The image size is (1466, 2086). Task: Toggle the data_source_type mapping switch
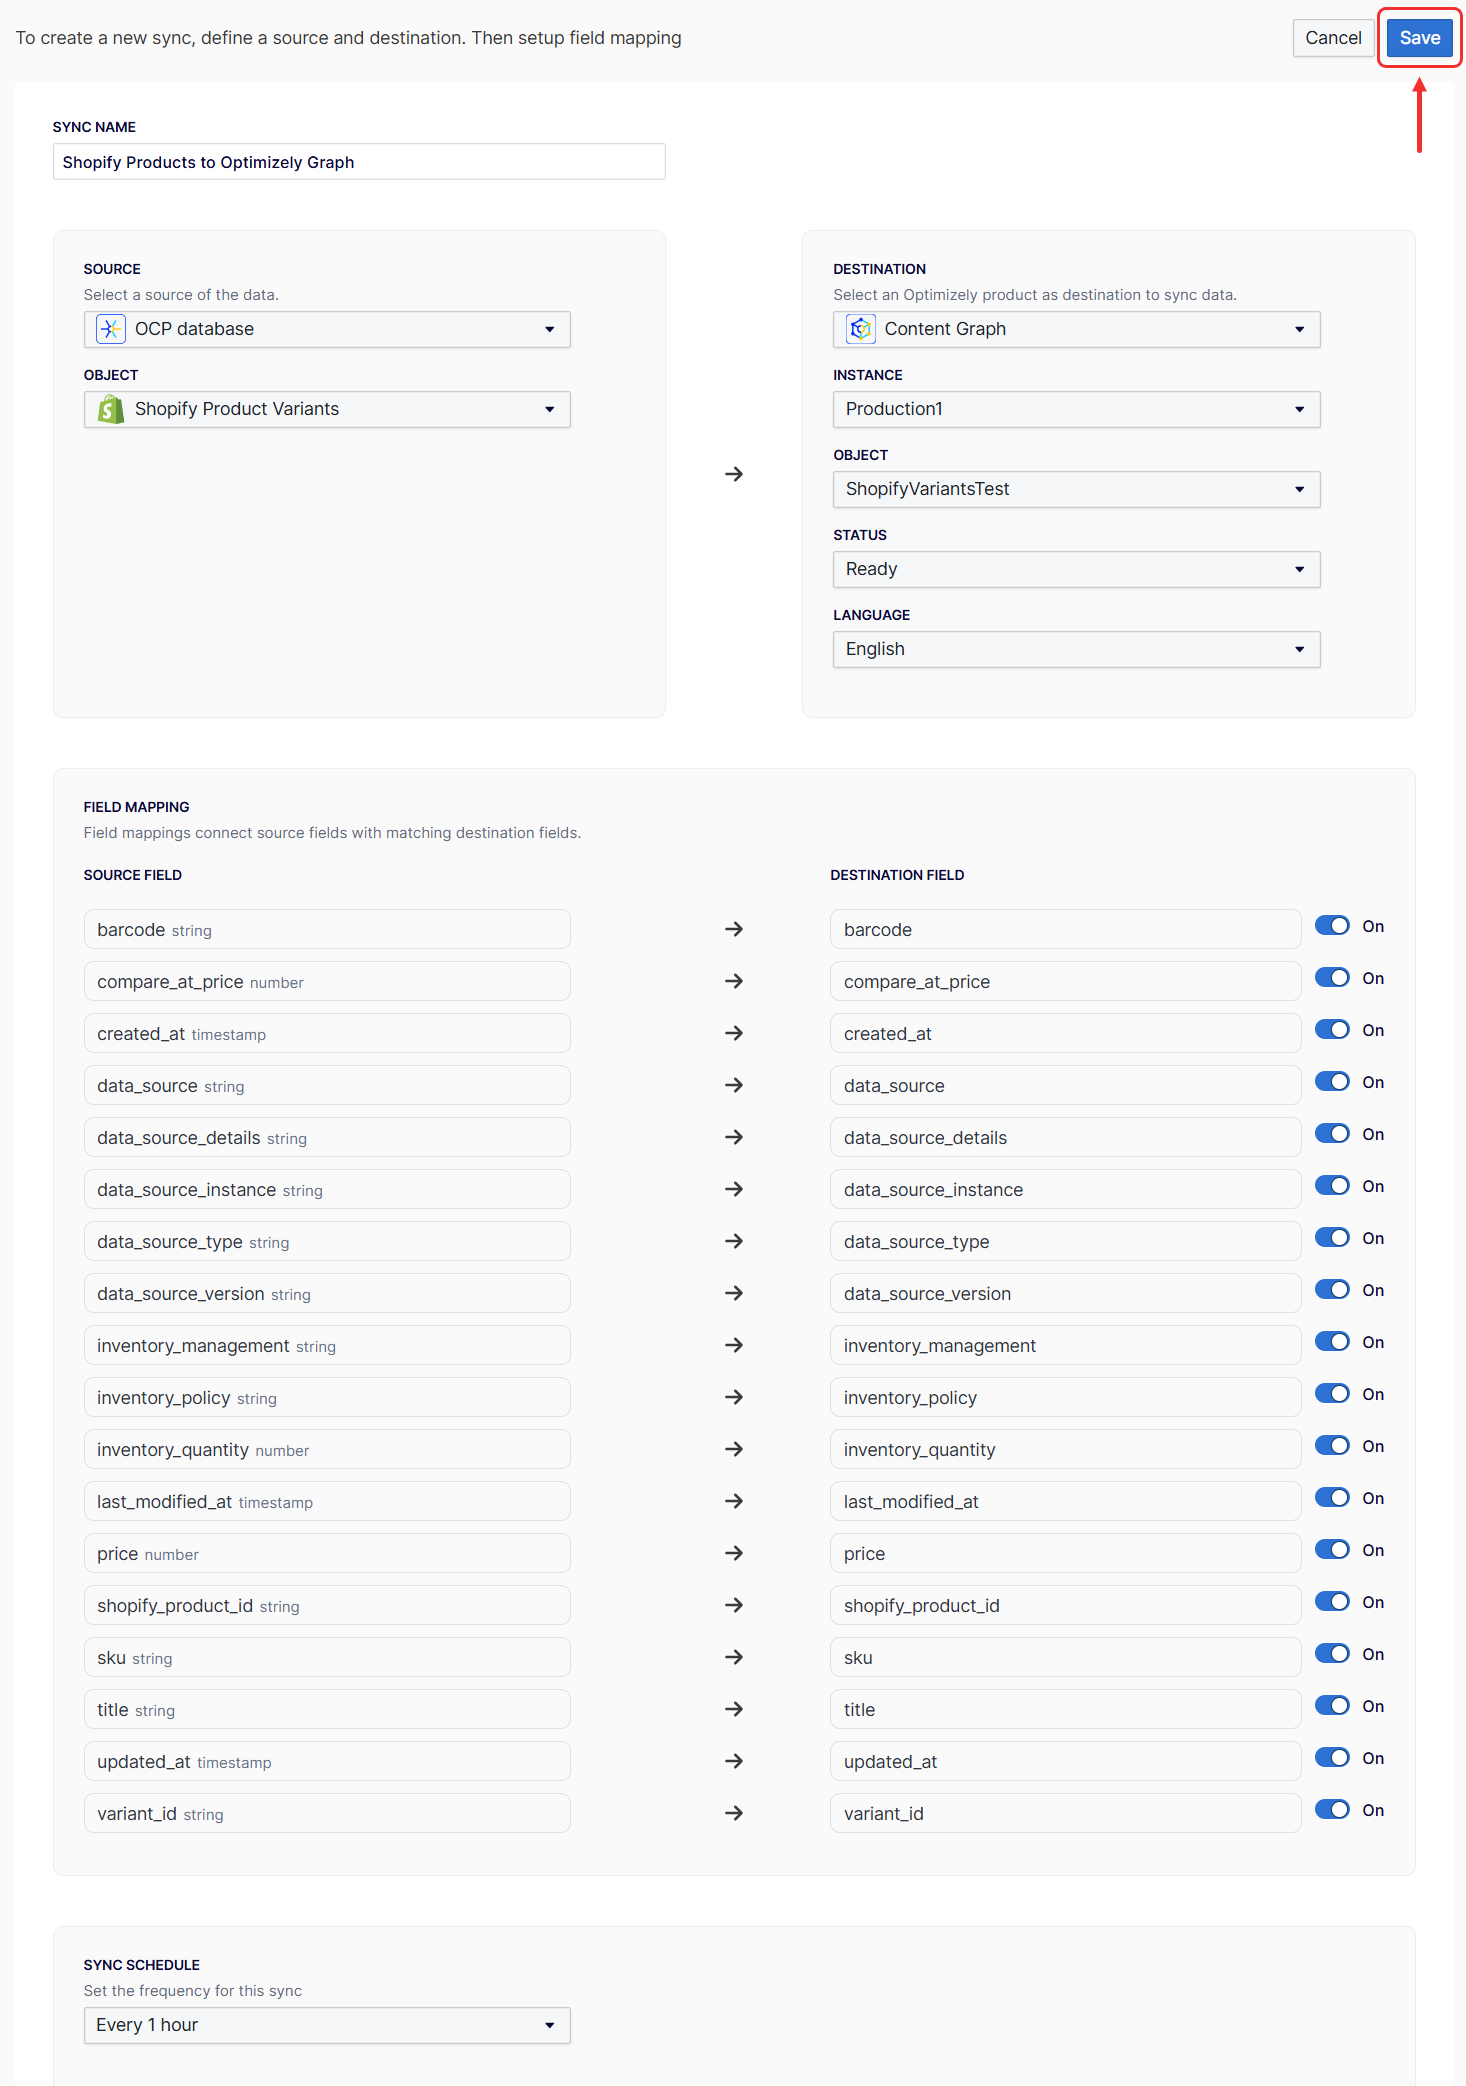[1332, 1238]
